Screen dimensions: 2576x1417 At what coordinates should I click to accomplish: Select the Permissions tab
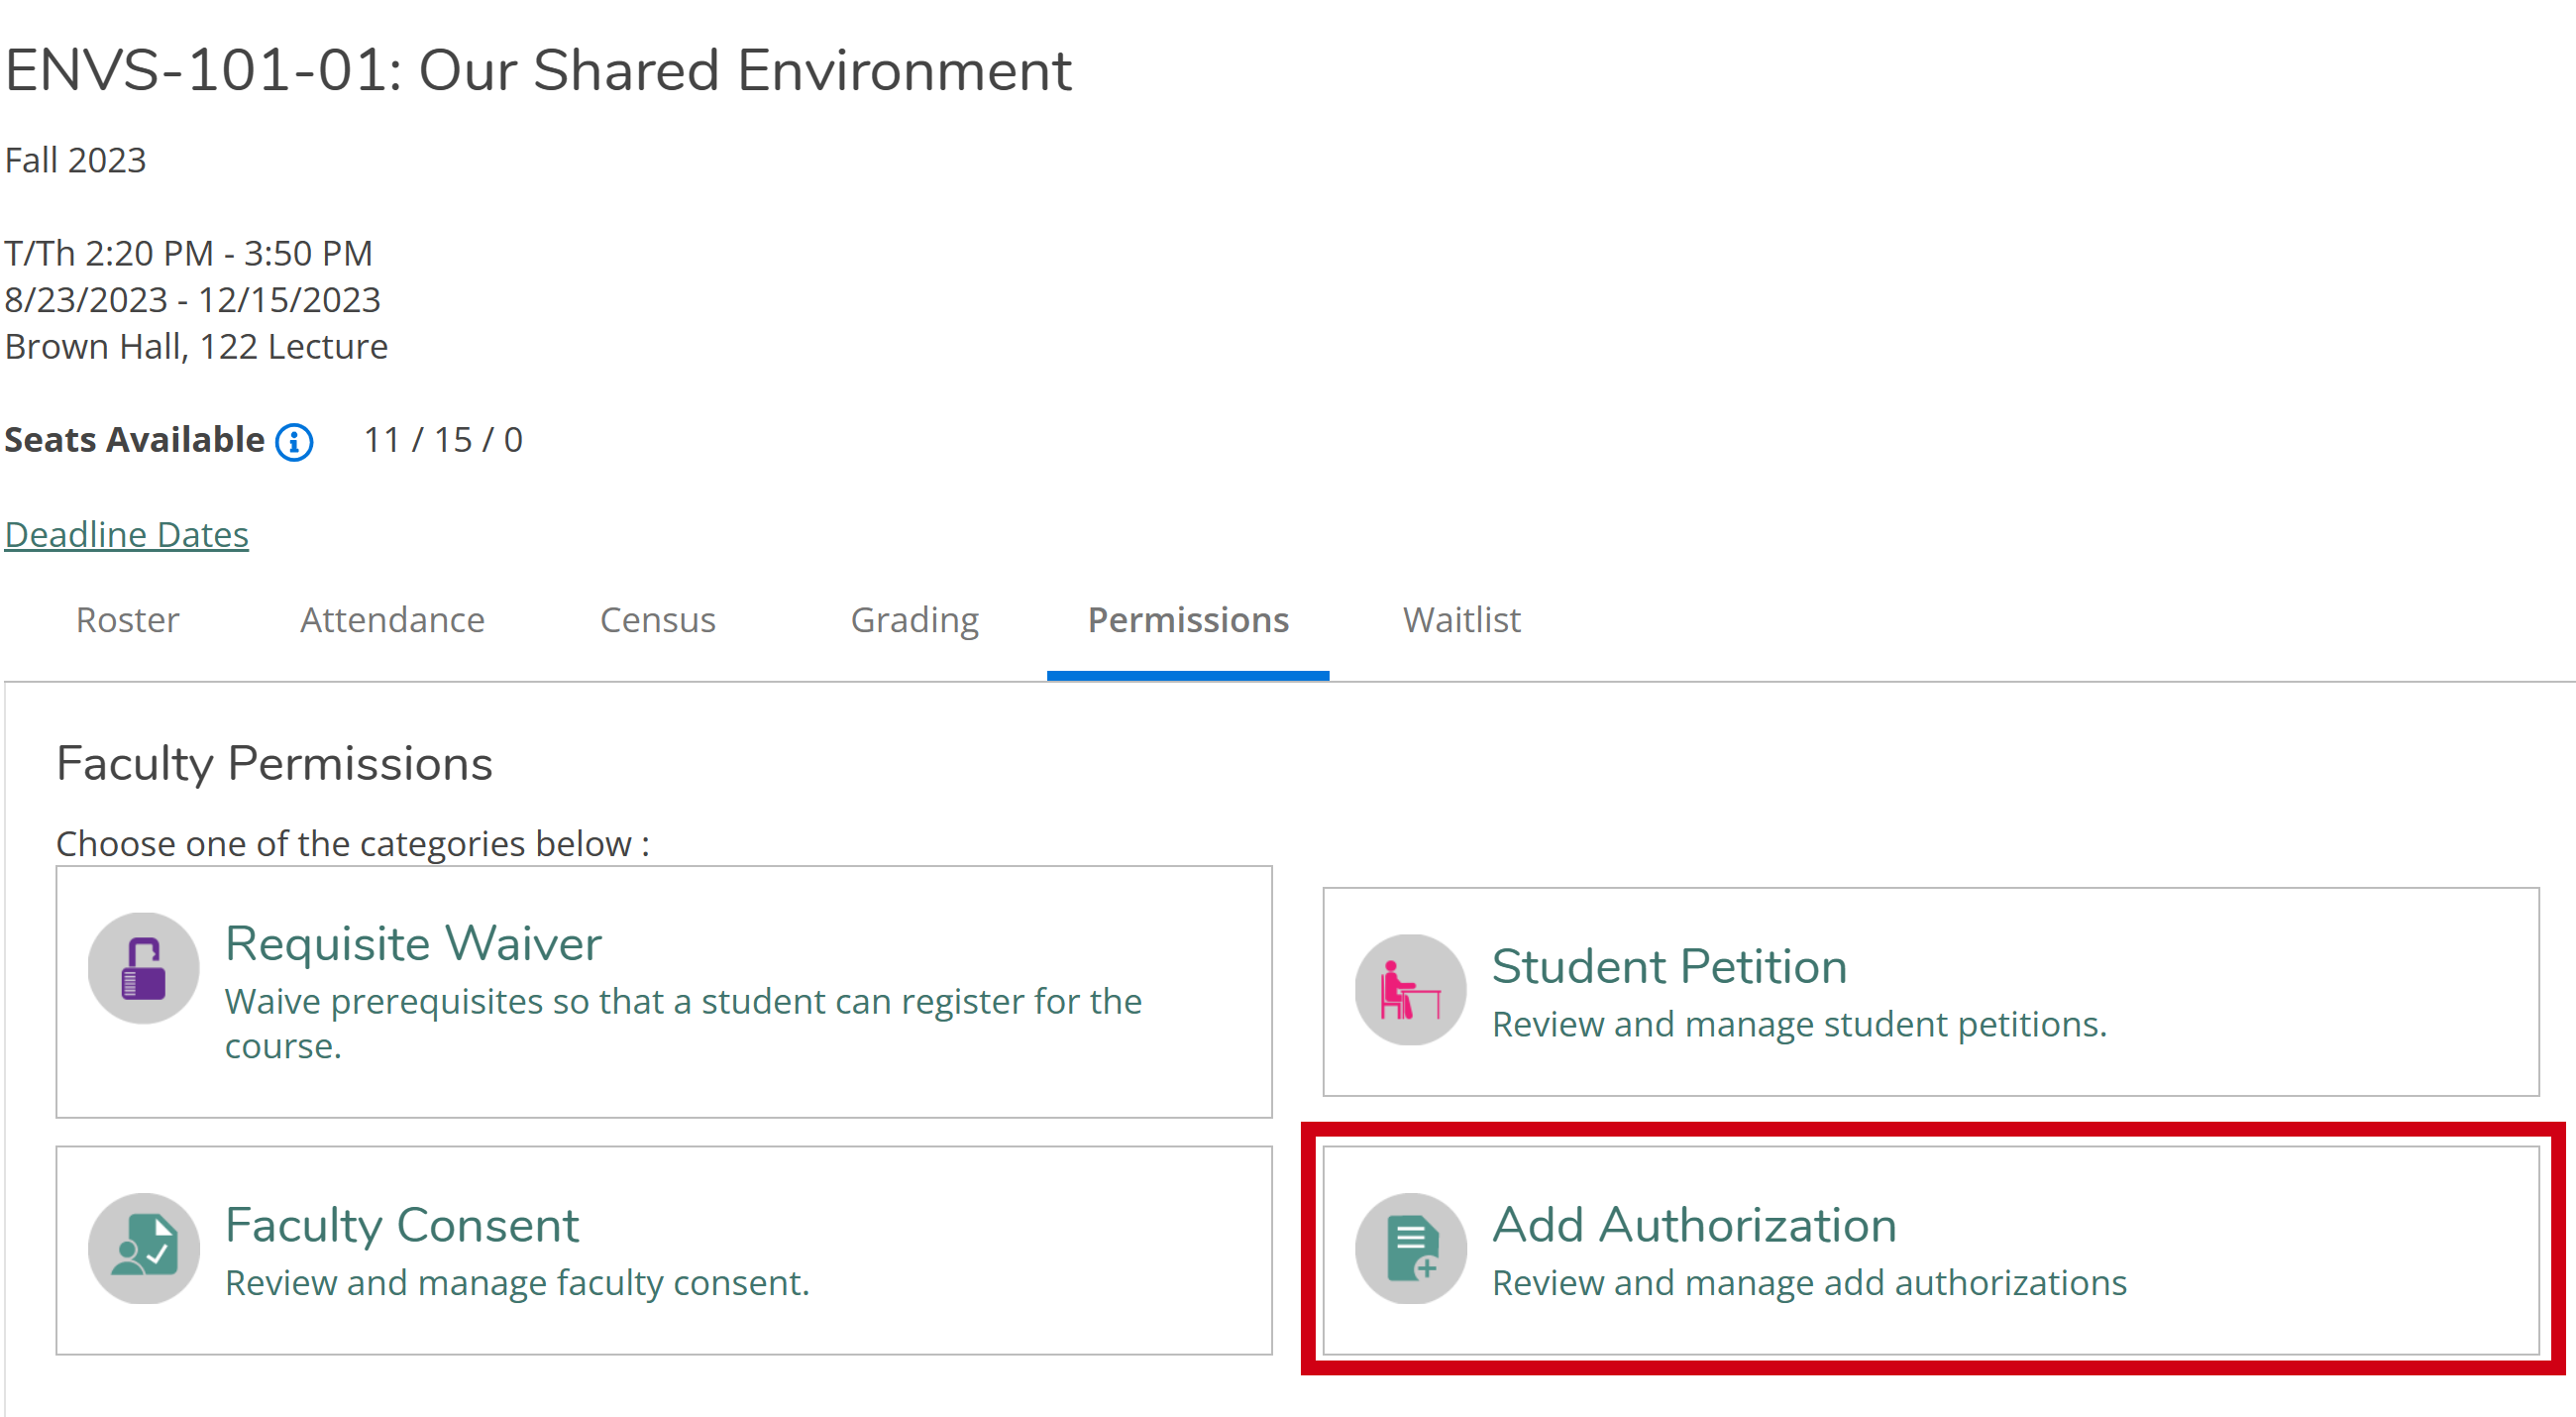1188,620
